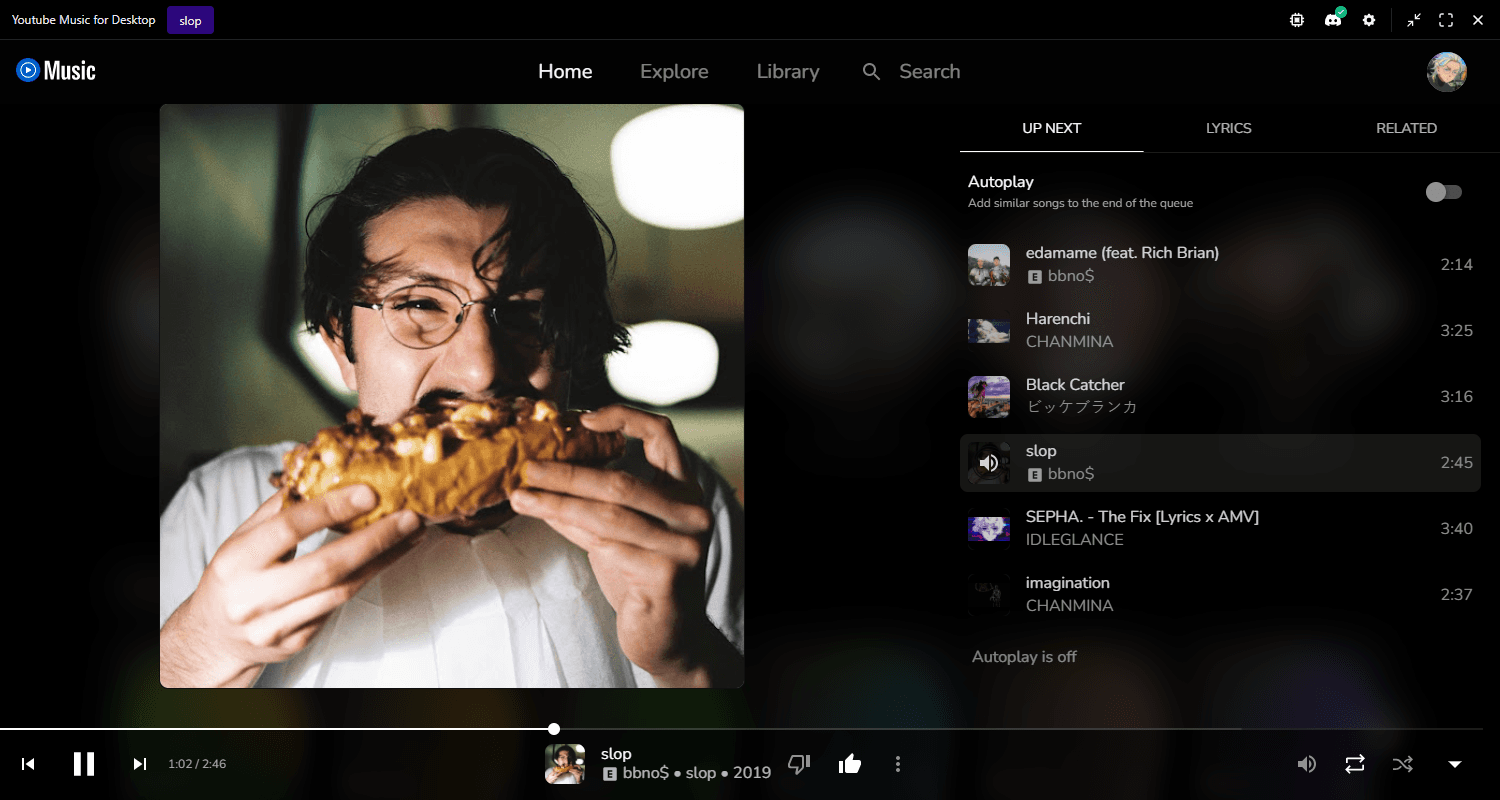This screenshot has width=1500, height=800.
Task: Click the imagination song thumbnail
Action: point(989,595)
